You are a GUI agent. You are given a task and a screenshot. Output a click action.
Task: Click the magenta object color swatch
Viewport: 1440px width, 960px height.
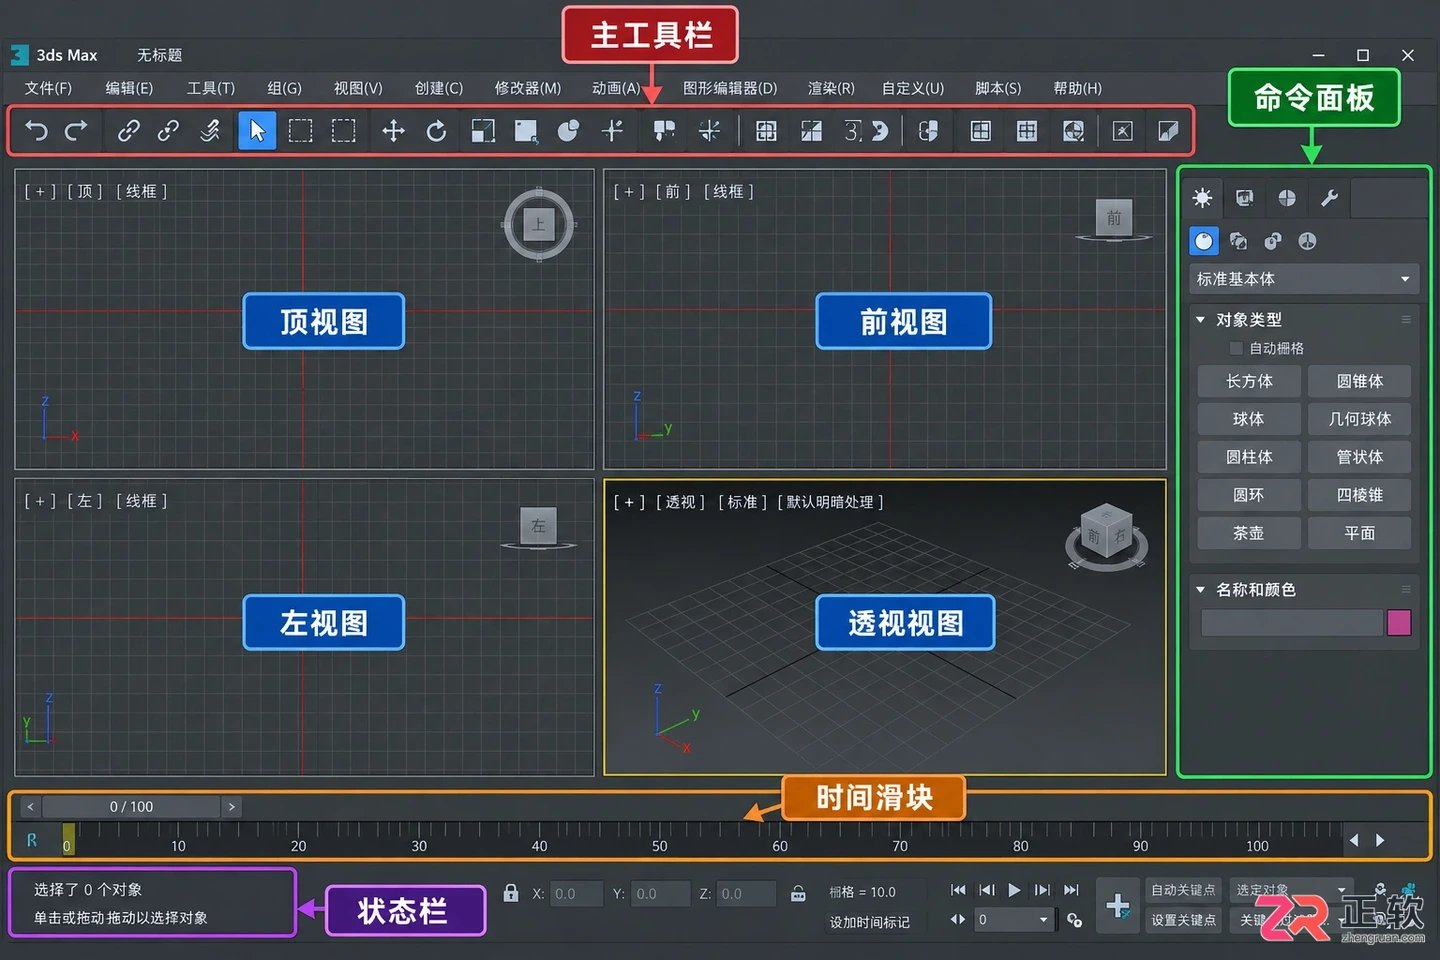[x=1399, y=623]
